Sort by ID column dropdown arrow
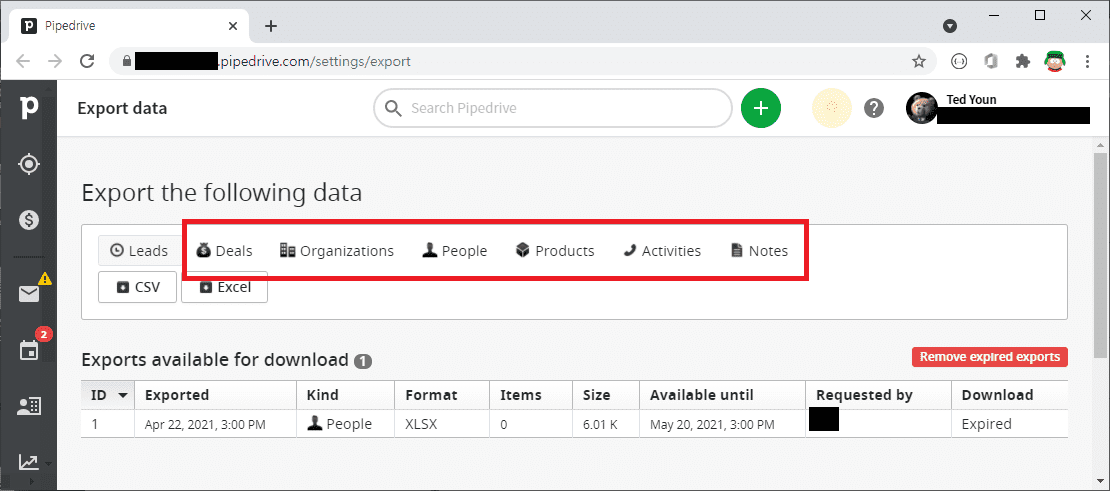The image size is (1110, 491). coord(123,395)
